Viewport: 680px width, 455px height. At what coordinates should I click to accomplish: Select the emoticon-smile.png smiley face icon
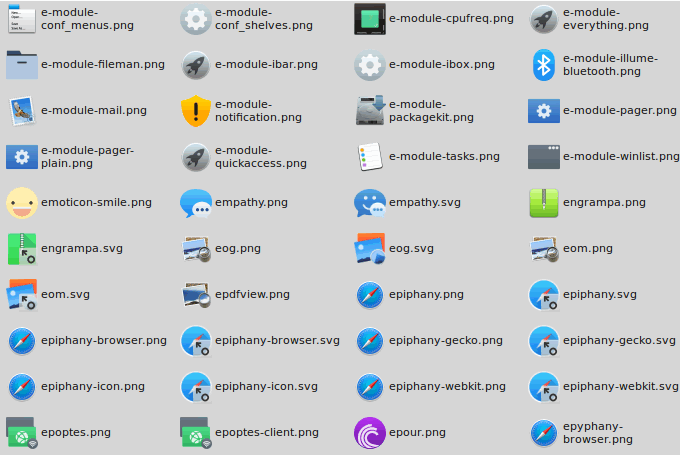coord(22,203)
